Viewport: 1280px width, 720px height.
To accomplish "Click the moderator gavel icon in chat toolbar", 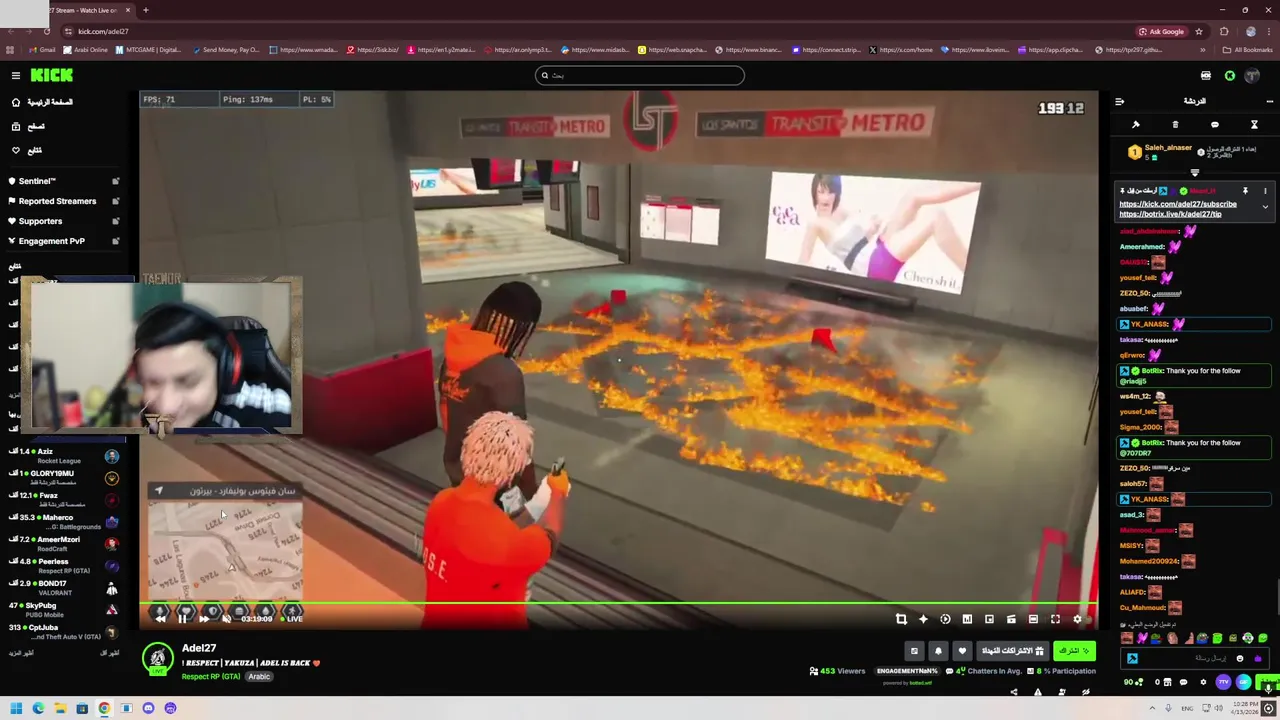I will 1136,125.
